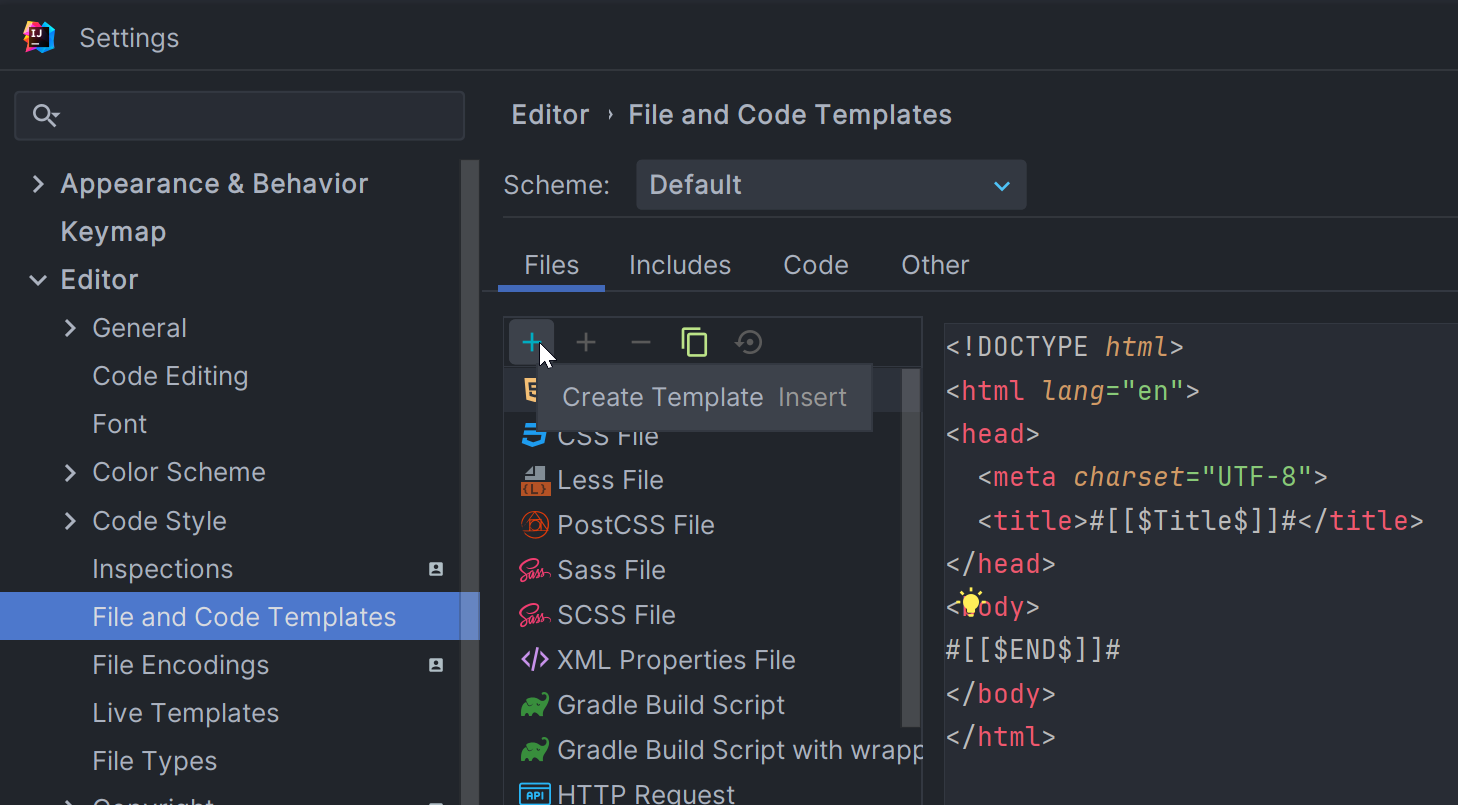Screen dimensions: 1458x805
Task: Click the Copy Template icon
Action: (x=694, y=343)
